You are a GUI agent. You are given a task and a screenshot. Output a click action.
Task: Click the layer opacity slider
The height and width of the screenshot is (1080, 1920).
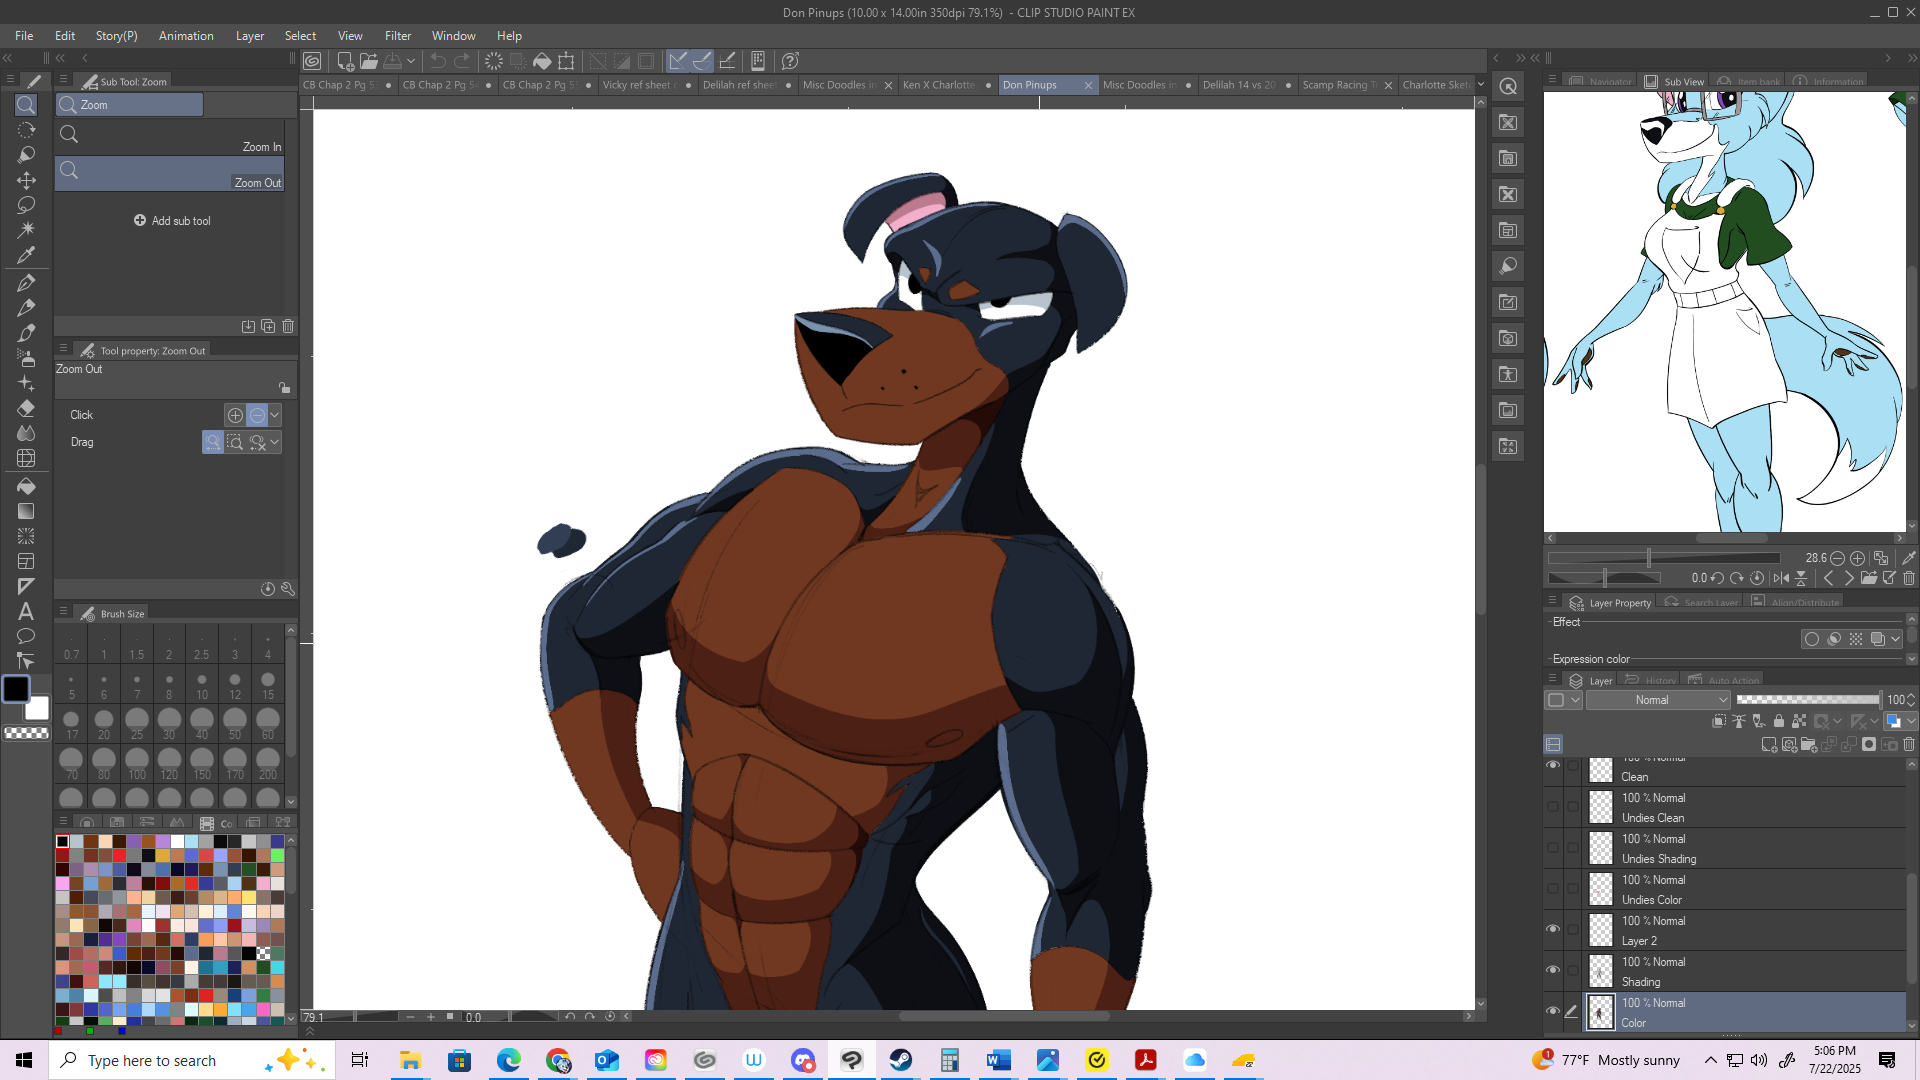point(1807,700)
